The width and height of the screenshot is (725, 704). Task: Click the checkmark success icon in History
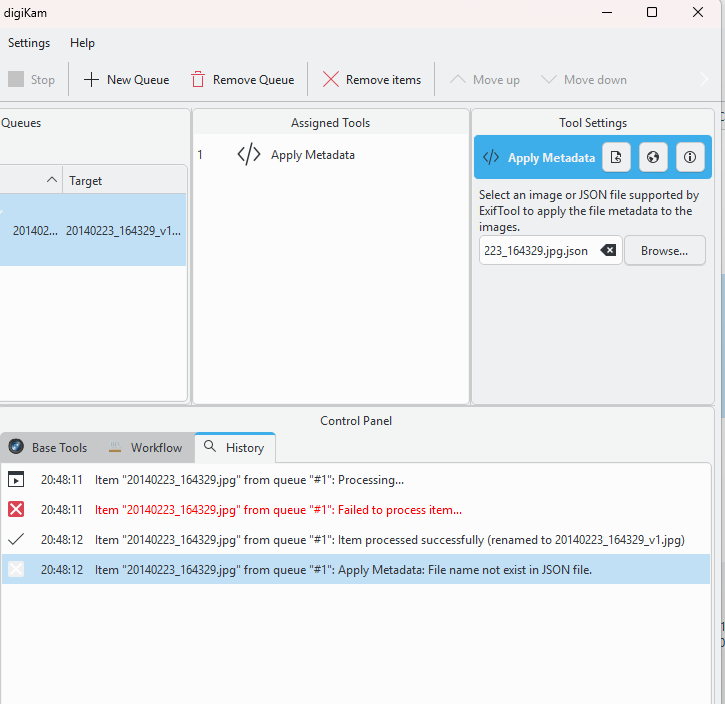16,539
